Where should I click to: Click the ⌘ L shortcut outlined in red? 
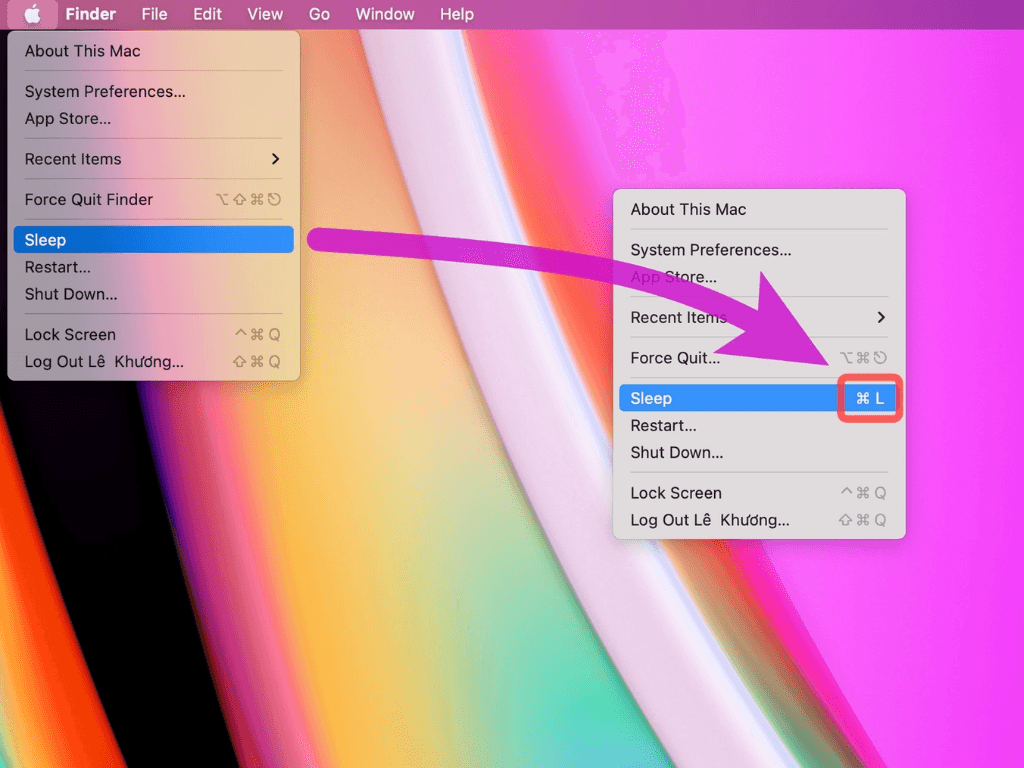870,398
